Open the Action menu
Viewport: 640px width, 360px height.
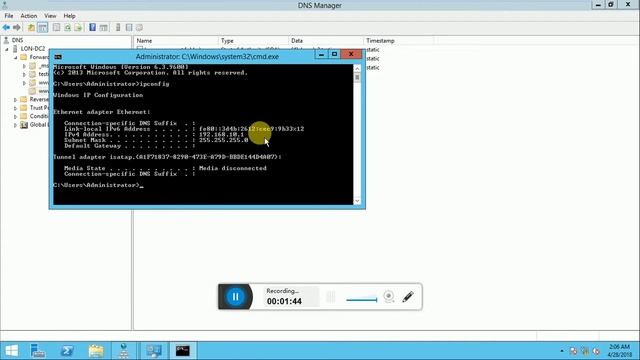coord(29,16)
